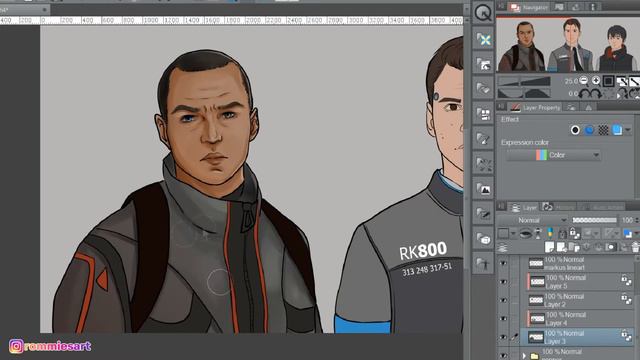Switch to the Layer tab
Screen dimensions: 640x360
pyautogui.click(x=524, y=207)
